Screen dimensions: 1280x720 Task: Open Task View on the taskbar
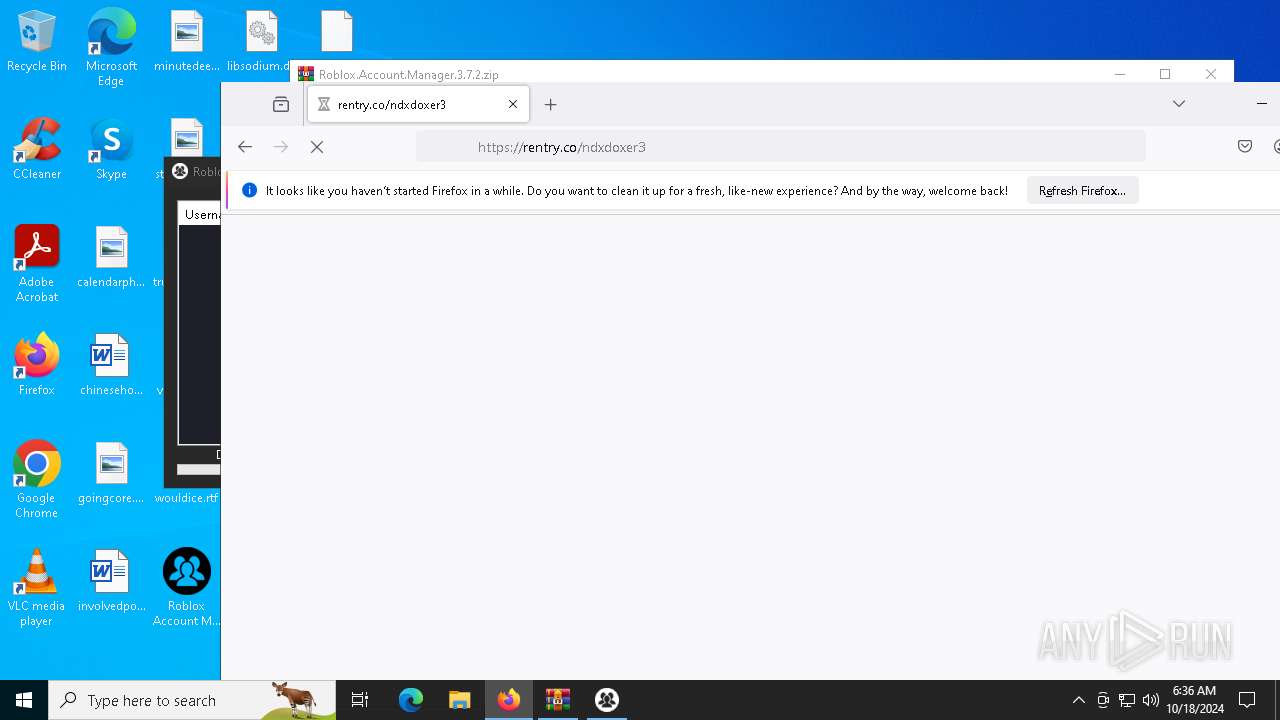(x=360, y=700)
